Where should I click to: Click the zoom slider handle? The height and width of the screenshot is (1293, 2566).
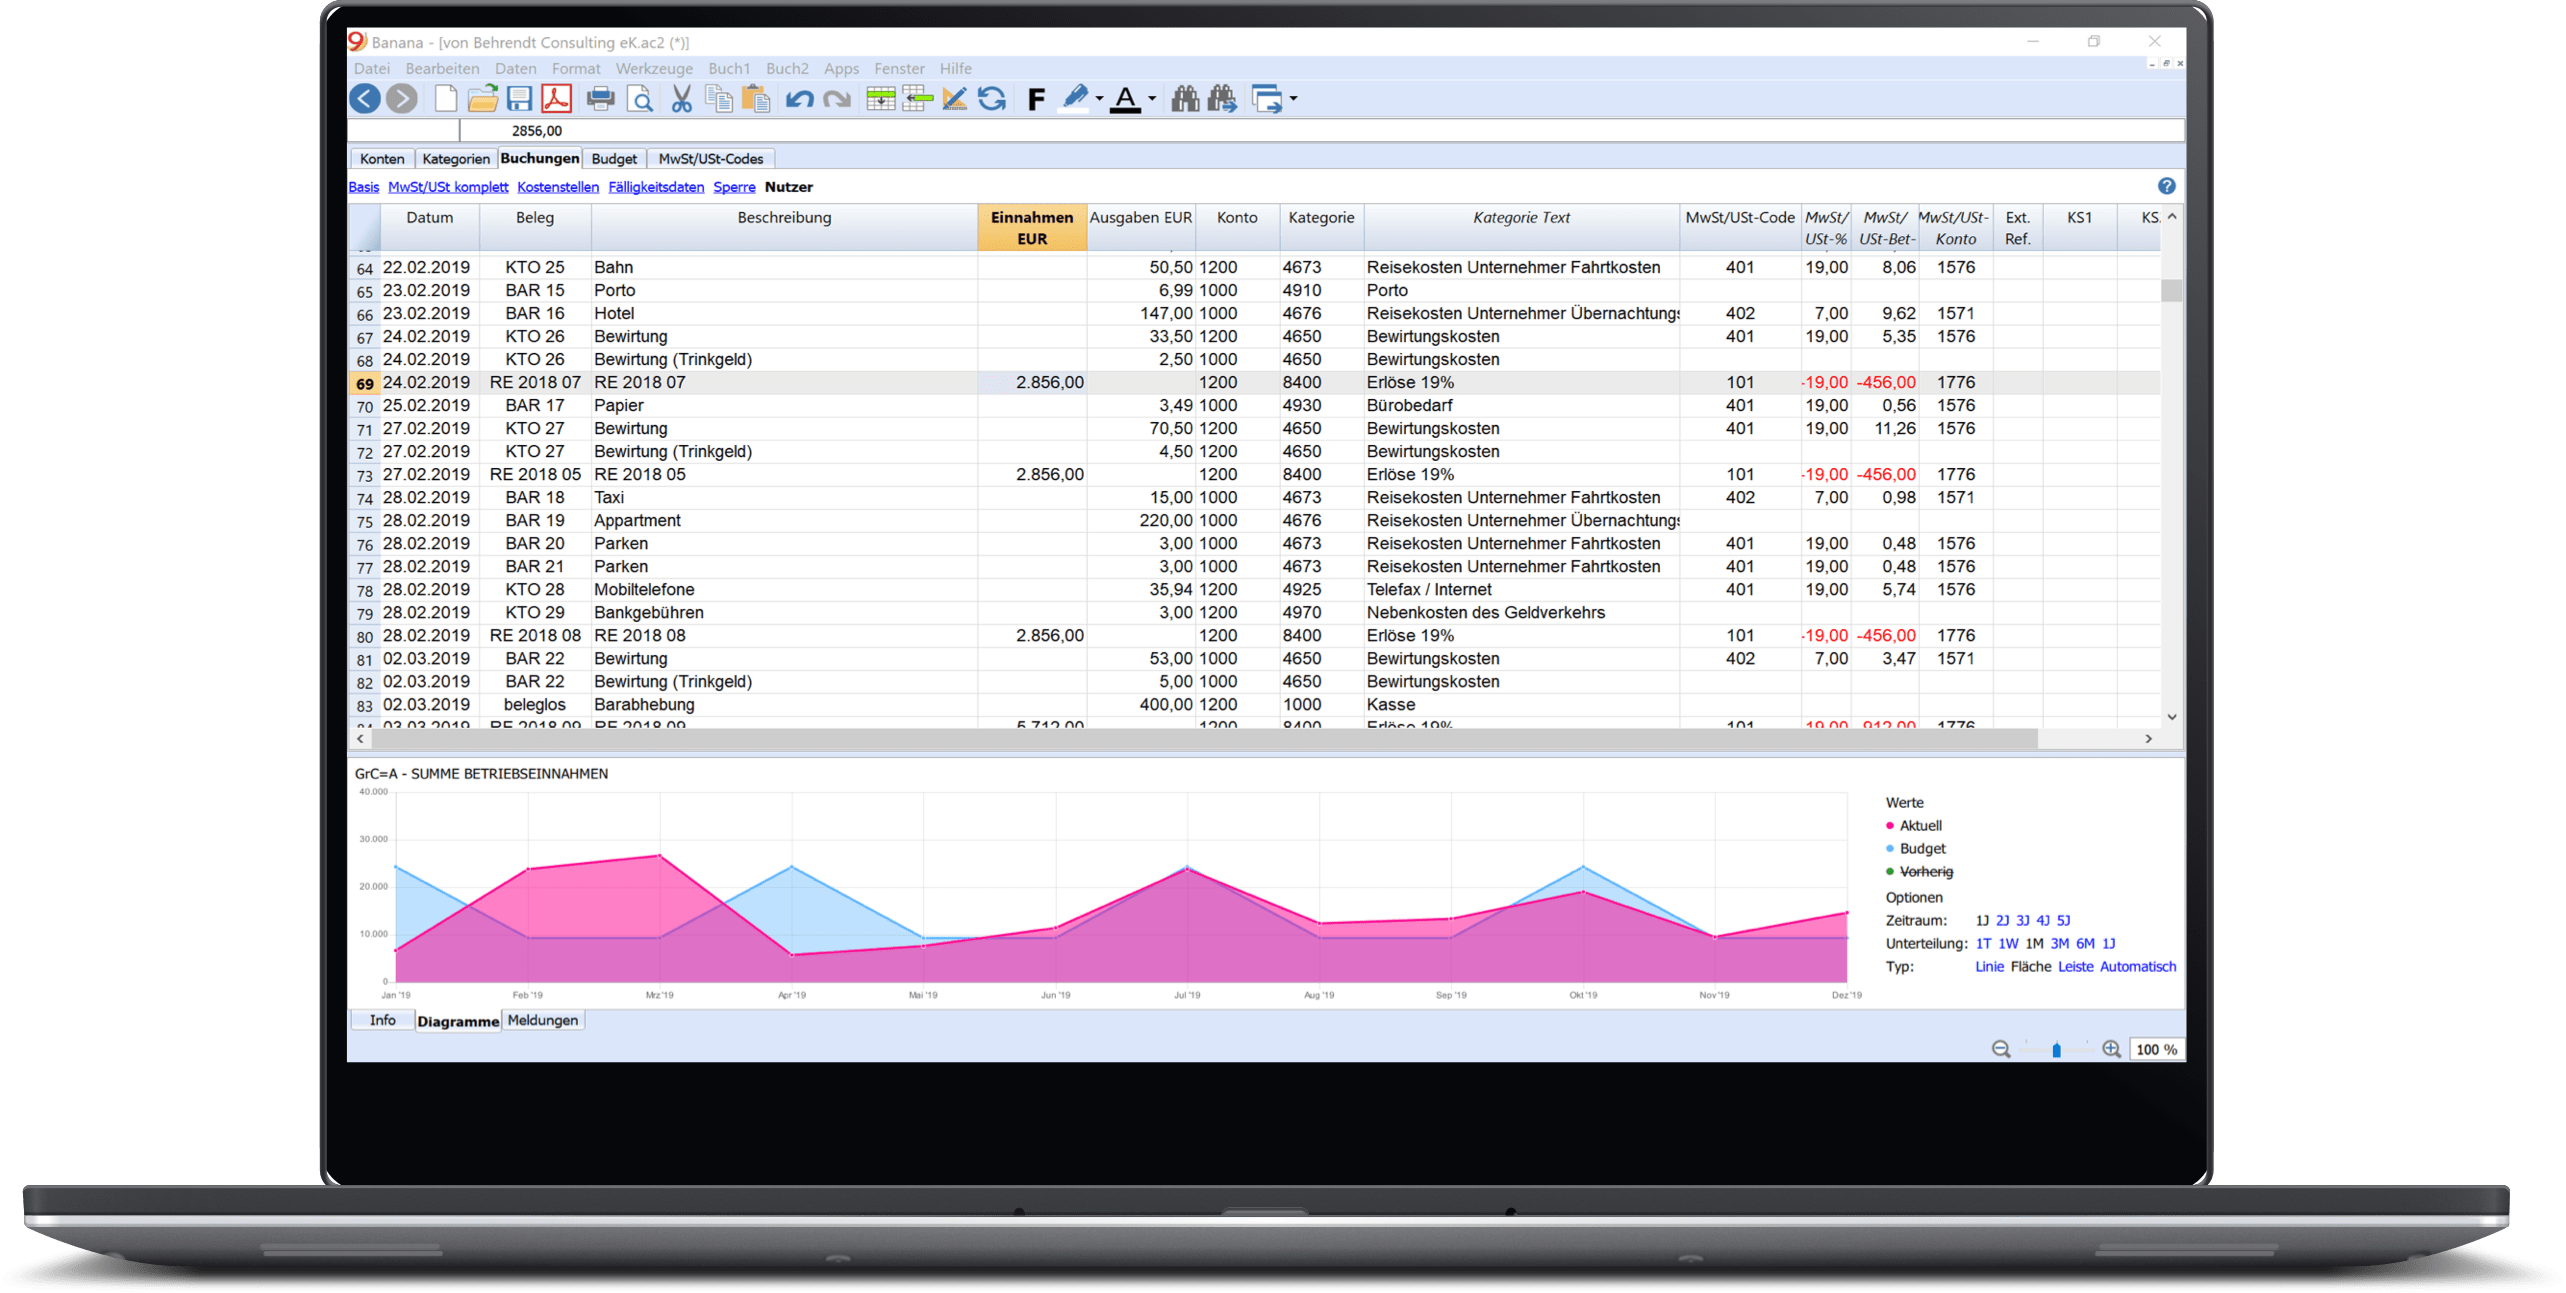click(x=2056, y=1049)
